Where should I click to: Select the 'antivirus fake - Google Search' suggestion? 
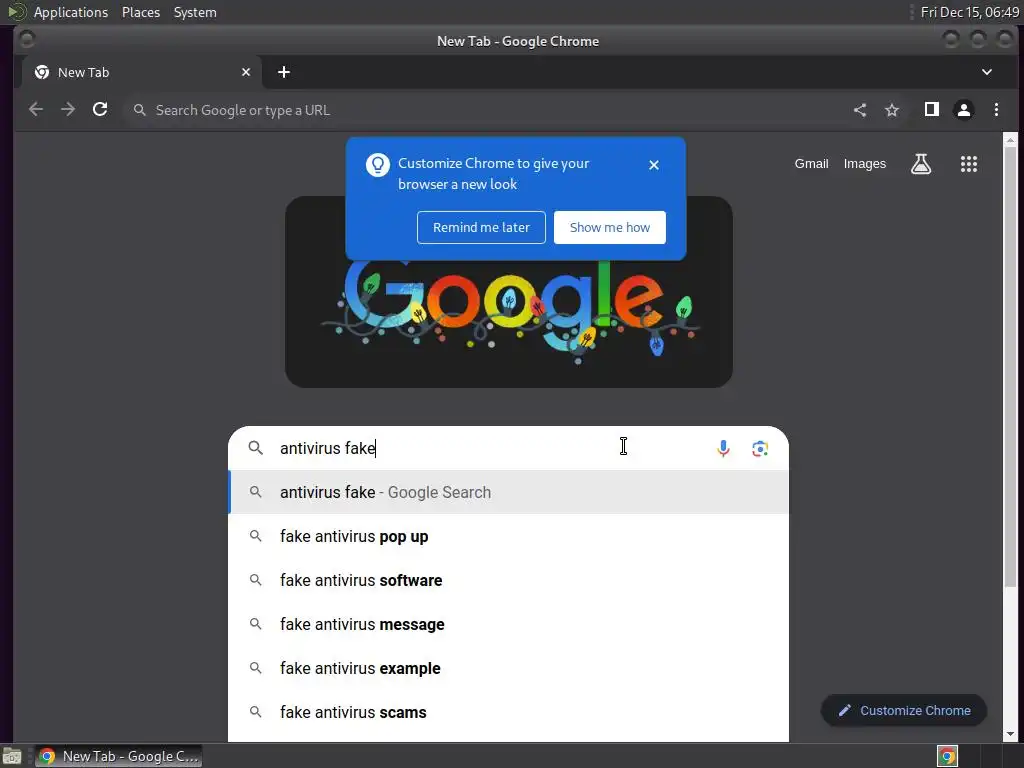click(x=508, y=492)
